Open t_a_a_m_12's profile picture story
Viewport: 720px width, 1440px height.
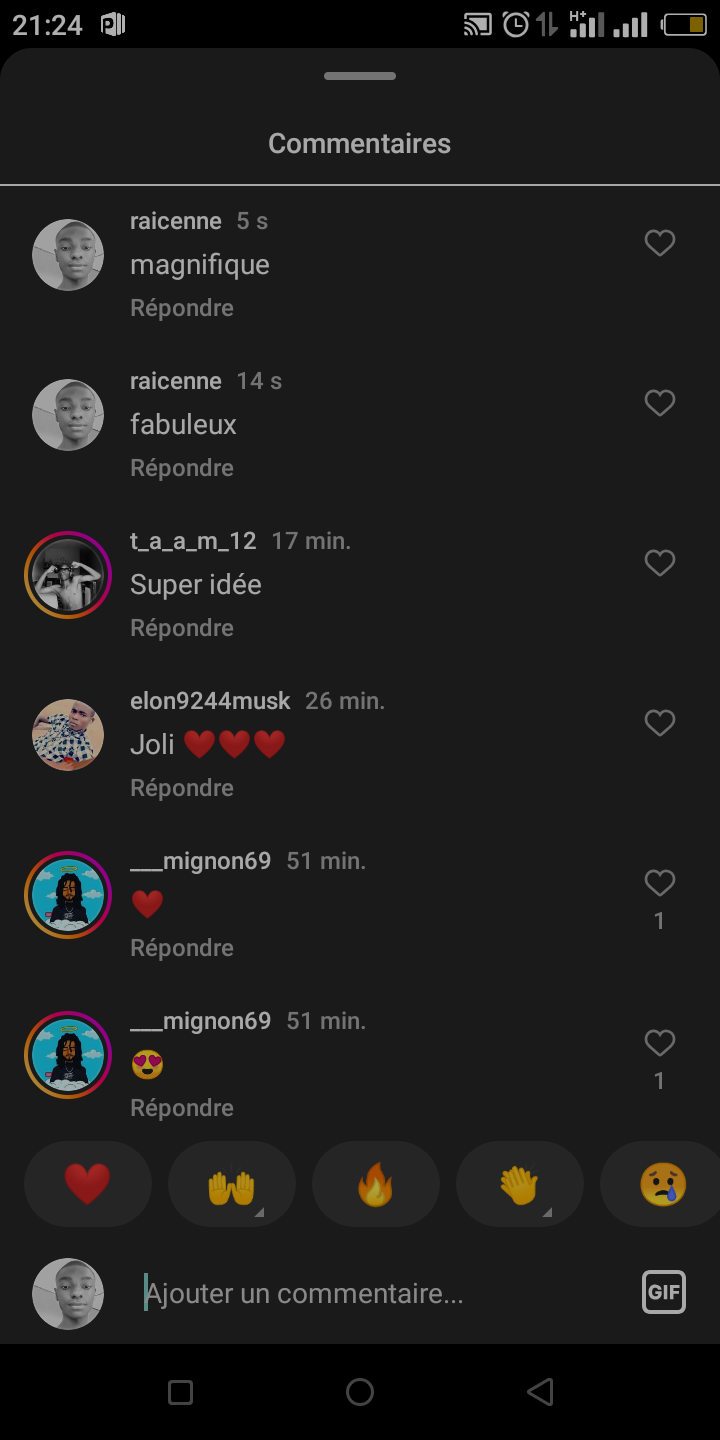[x=68, y=575]
